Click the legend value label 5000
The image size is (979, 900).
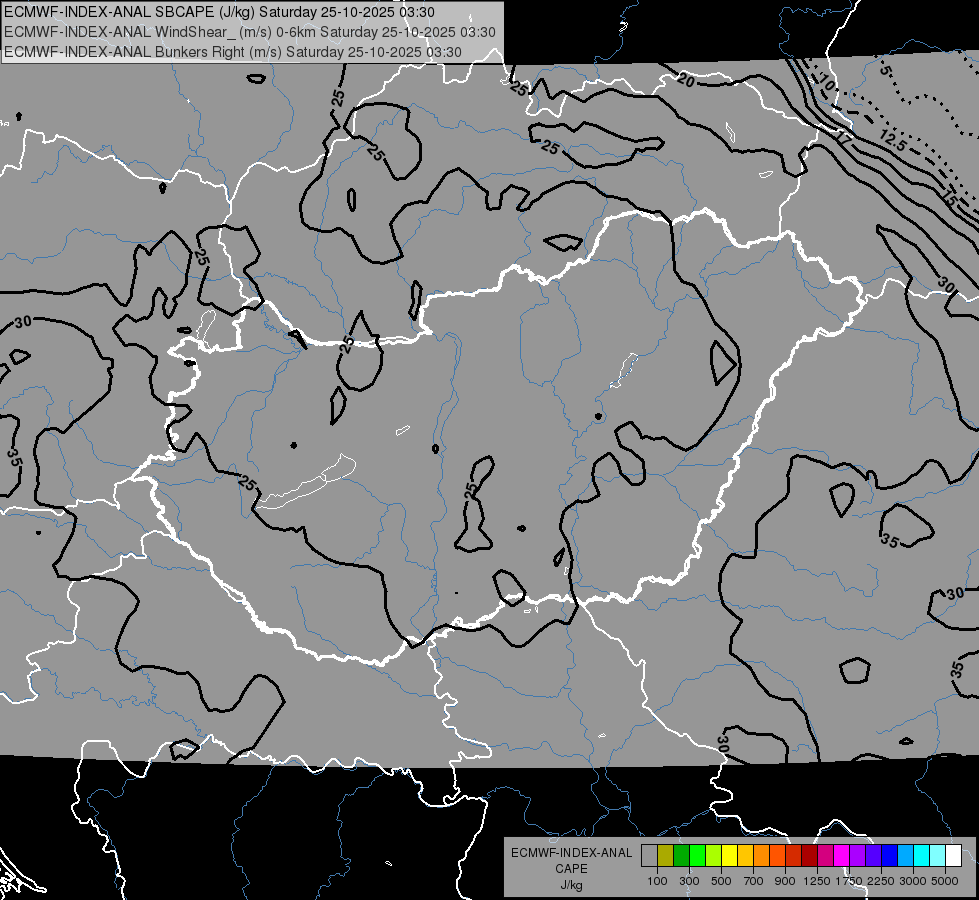pos(945,881)
